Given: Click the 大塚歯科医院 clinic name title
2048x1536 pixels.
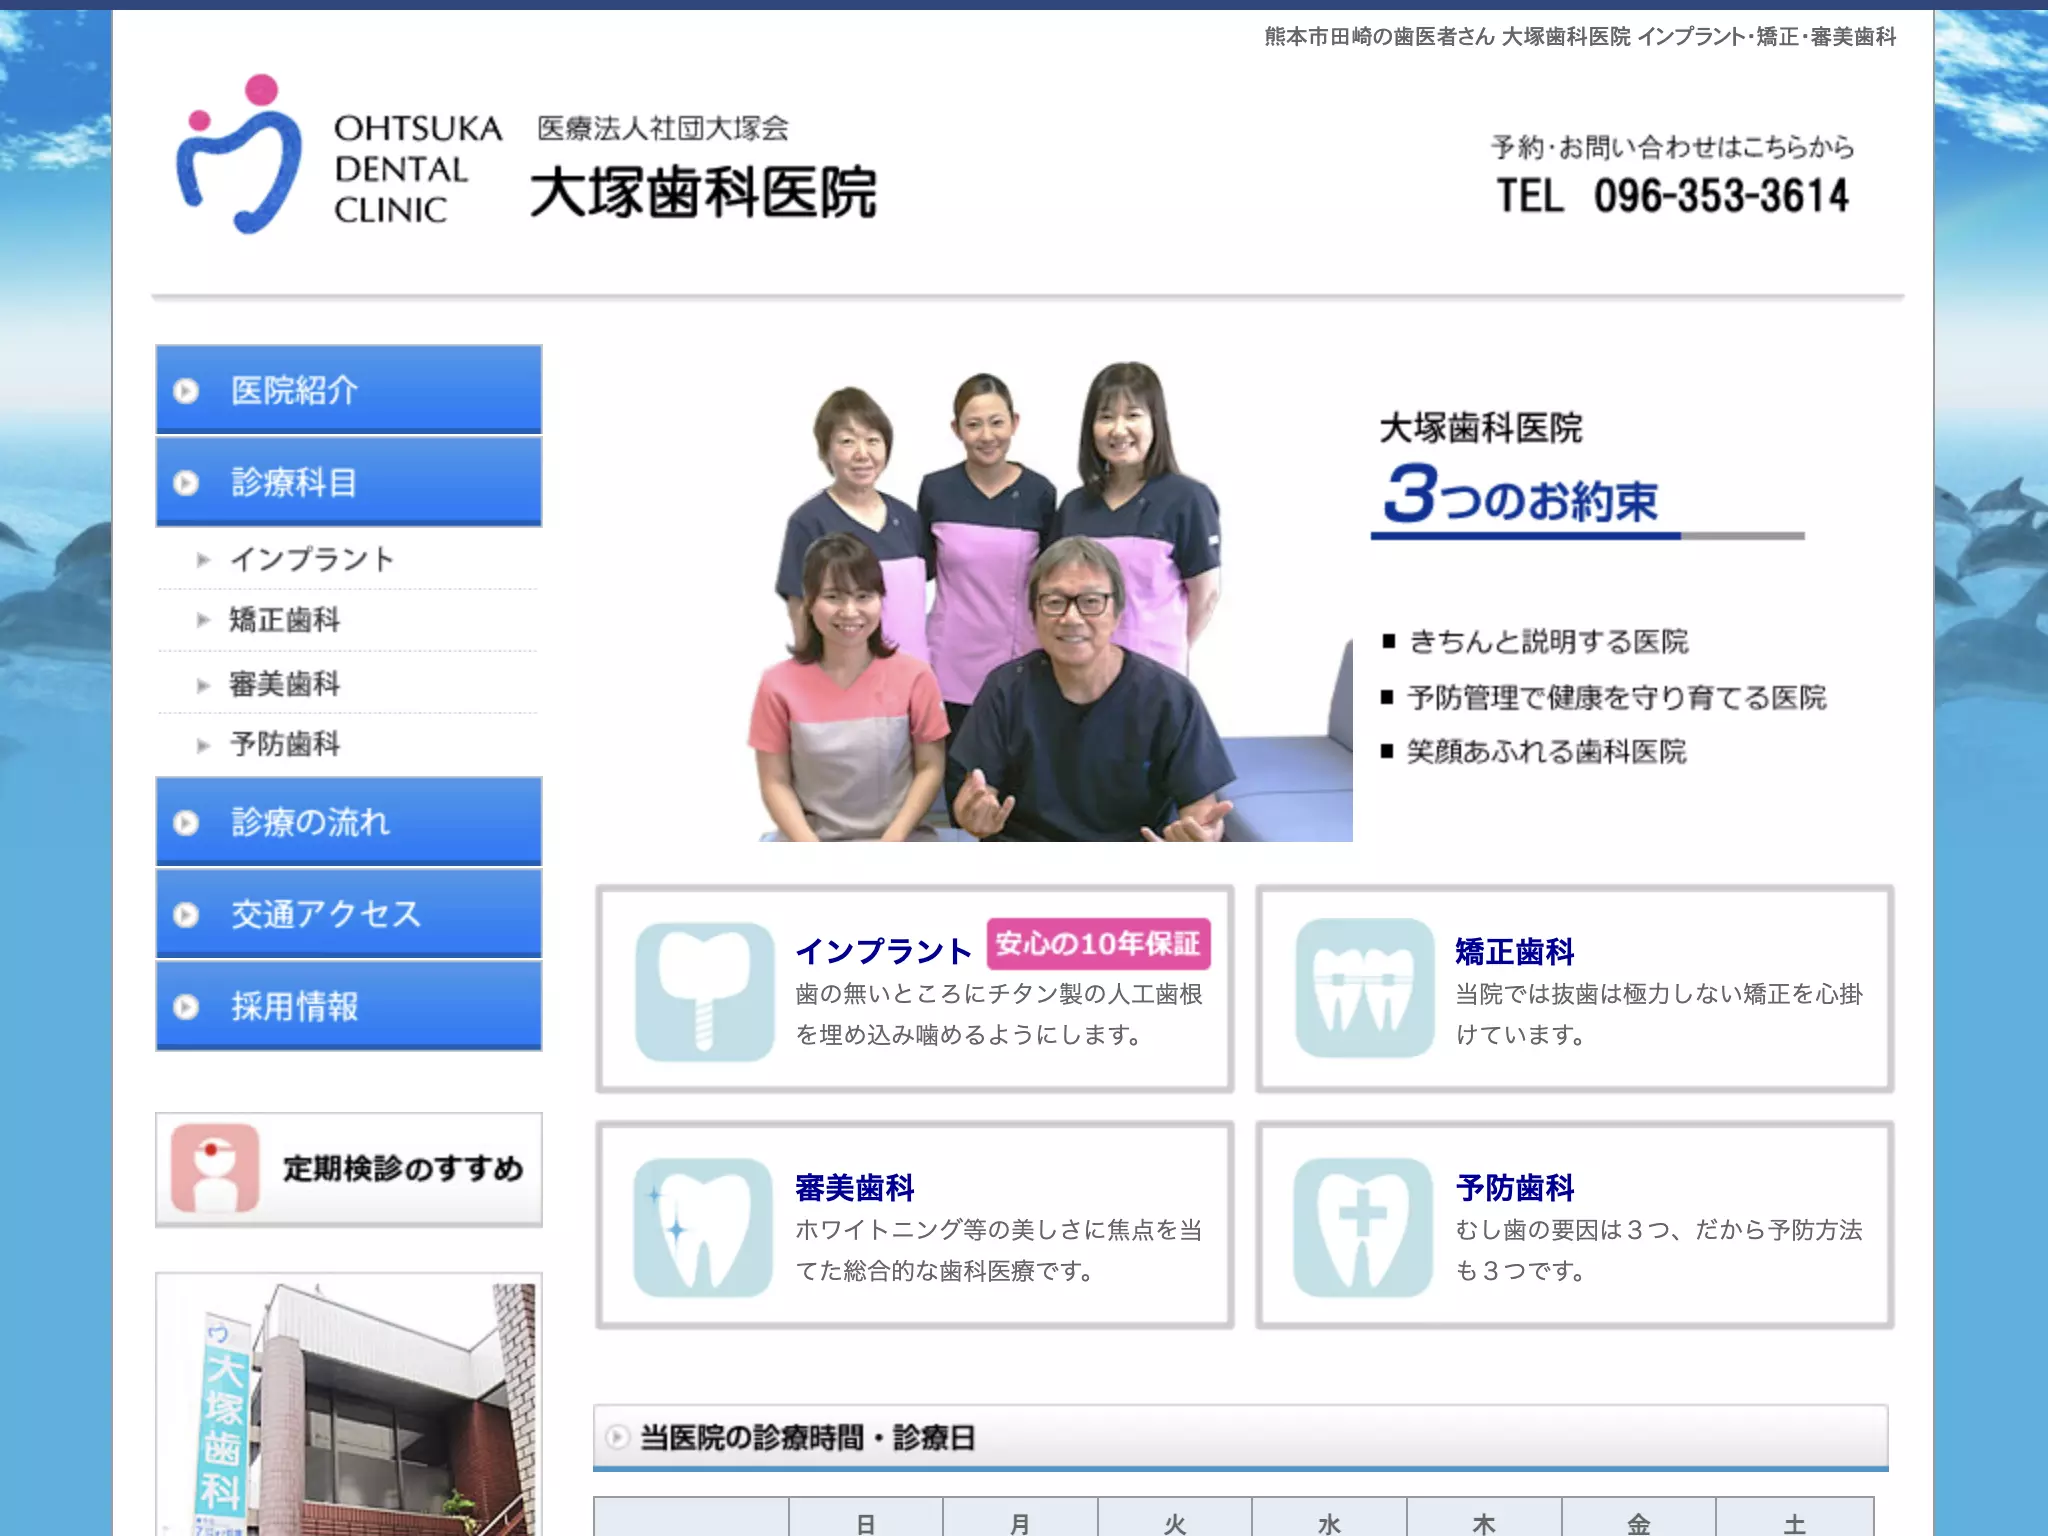Looking at the screenshot, I should [x=703, y=192].
